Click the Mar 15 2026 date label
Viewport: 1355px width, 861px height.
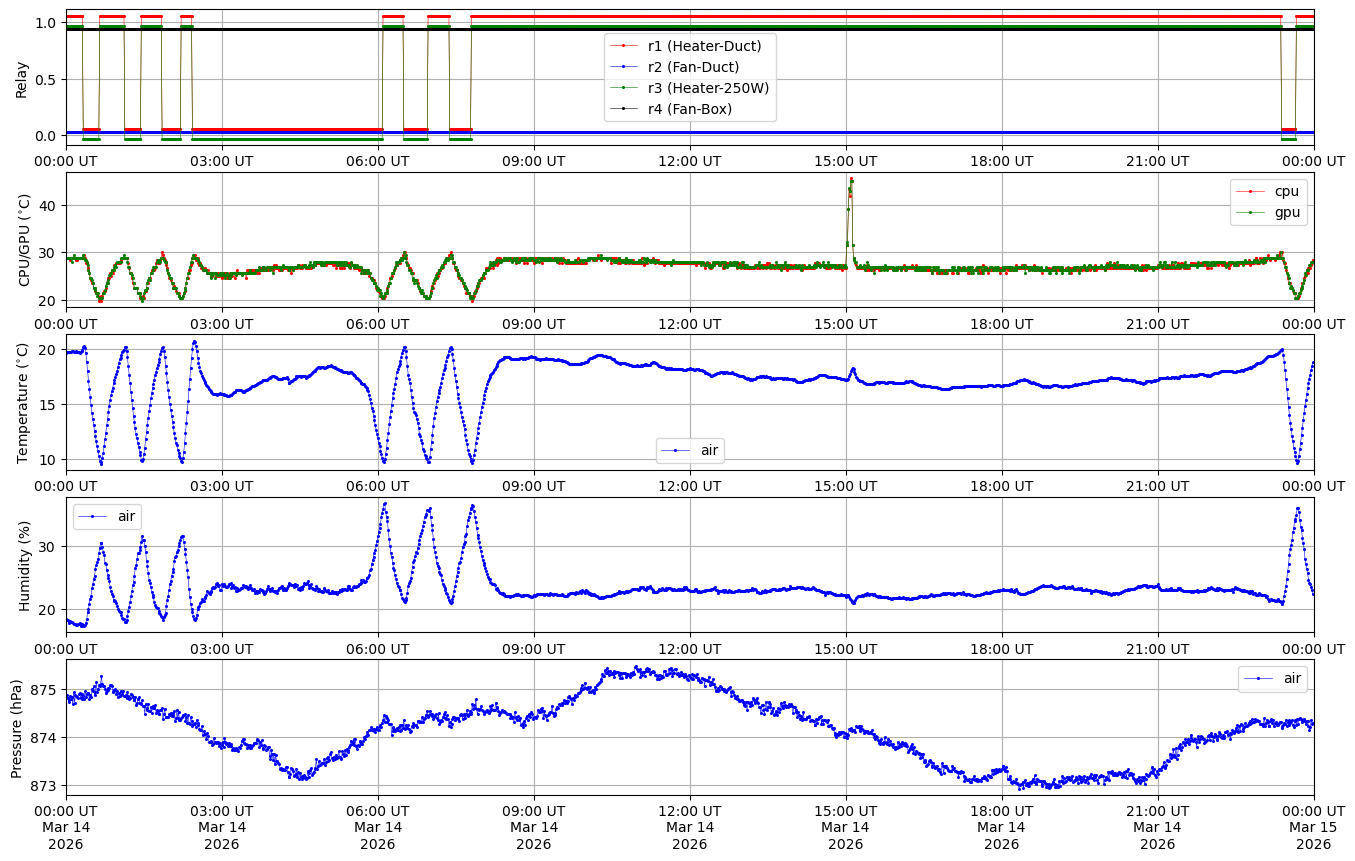click(1313, 835)
